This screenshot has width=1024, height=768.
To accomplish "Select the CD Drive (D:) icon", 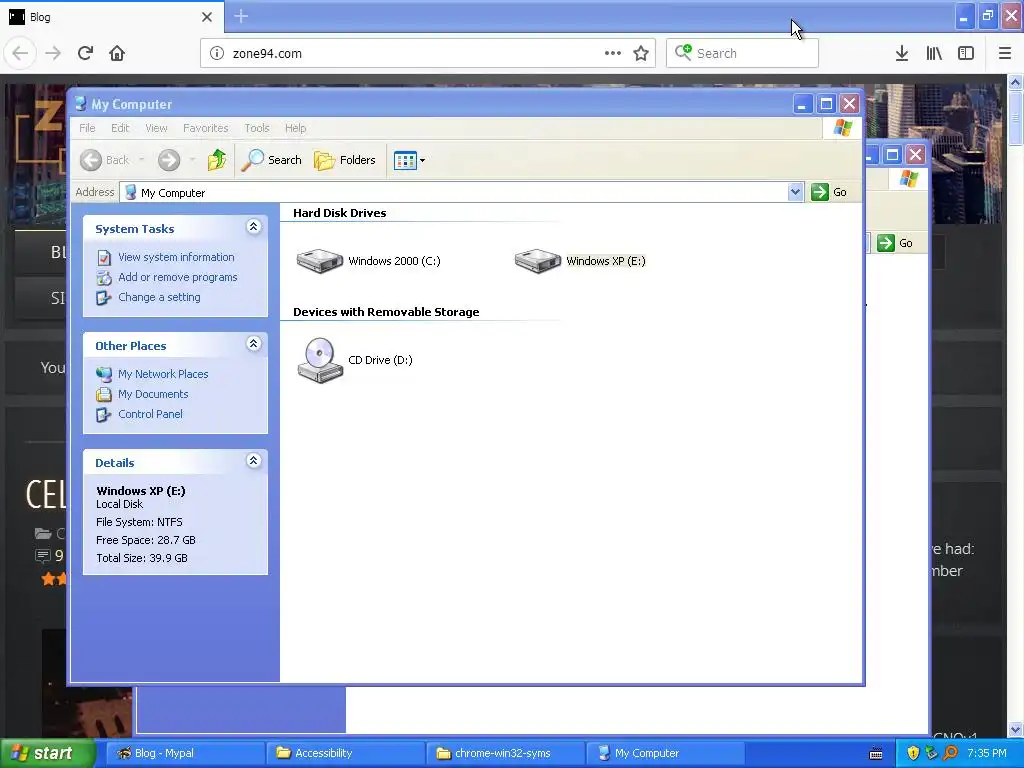I will [x=320, y=360].
